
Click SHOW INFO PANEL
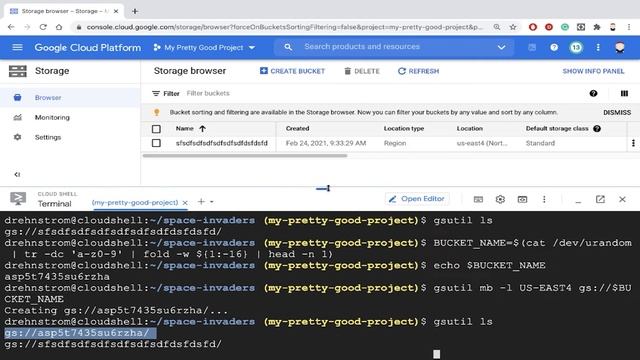tap(593, 71)
